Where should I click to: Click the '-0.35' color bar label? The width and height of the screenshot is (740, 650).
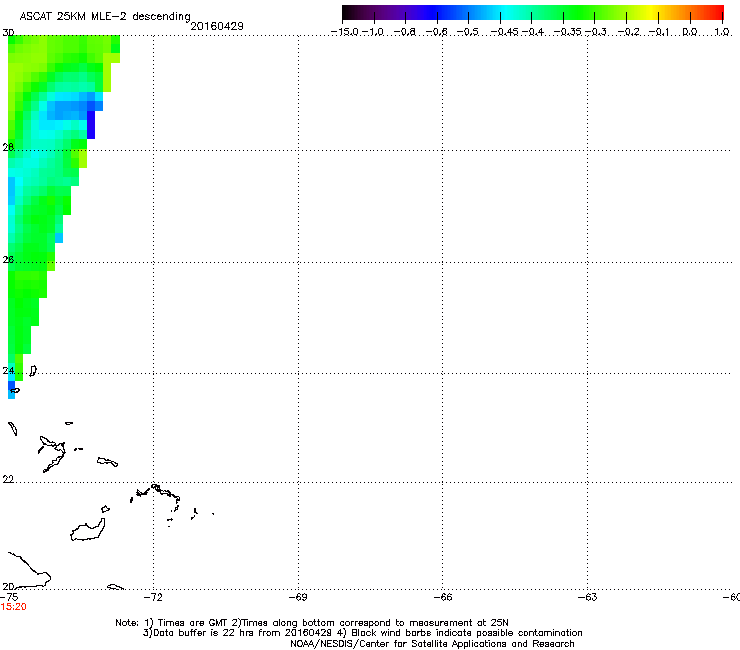click(568, 32)
